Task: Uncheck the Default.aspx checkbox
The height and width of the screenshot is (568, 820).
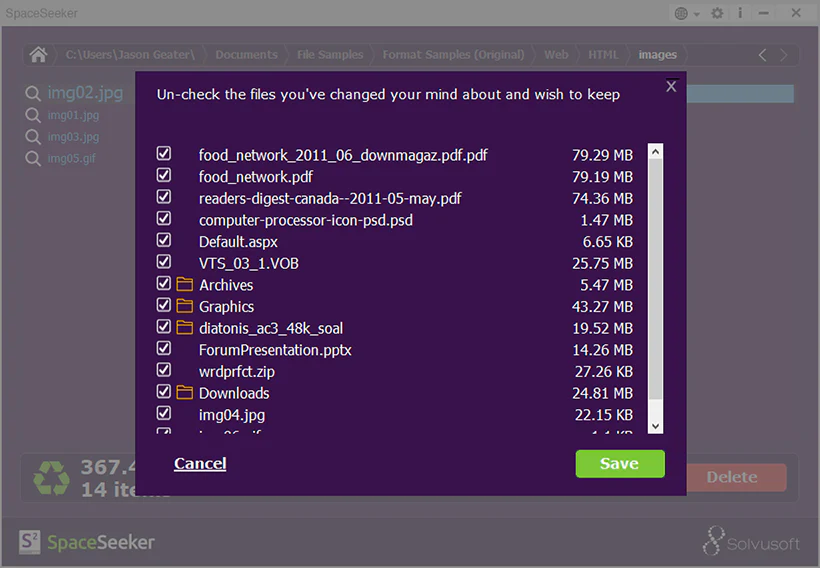Action: [164, 240]
